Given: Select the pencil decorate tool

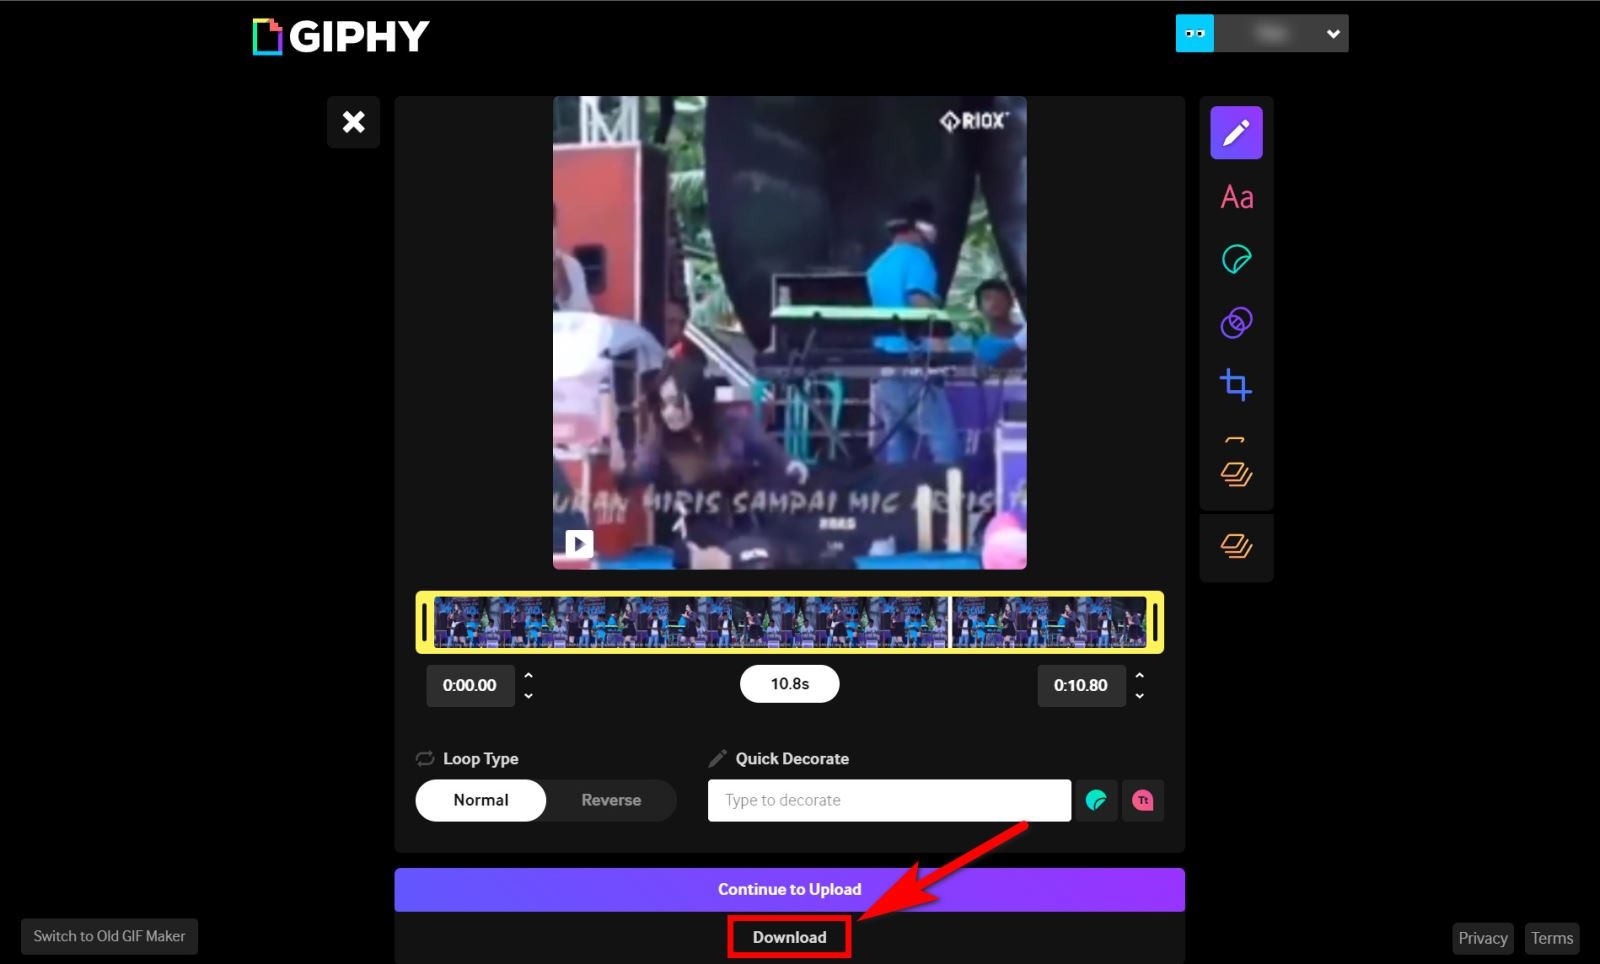Looking at the screenshot, I should tap(1236, 132).
